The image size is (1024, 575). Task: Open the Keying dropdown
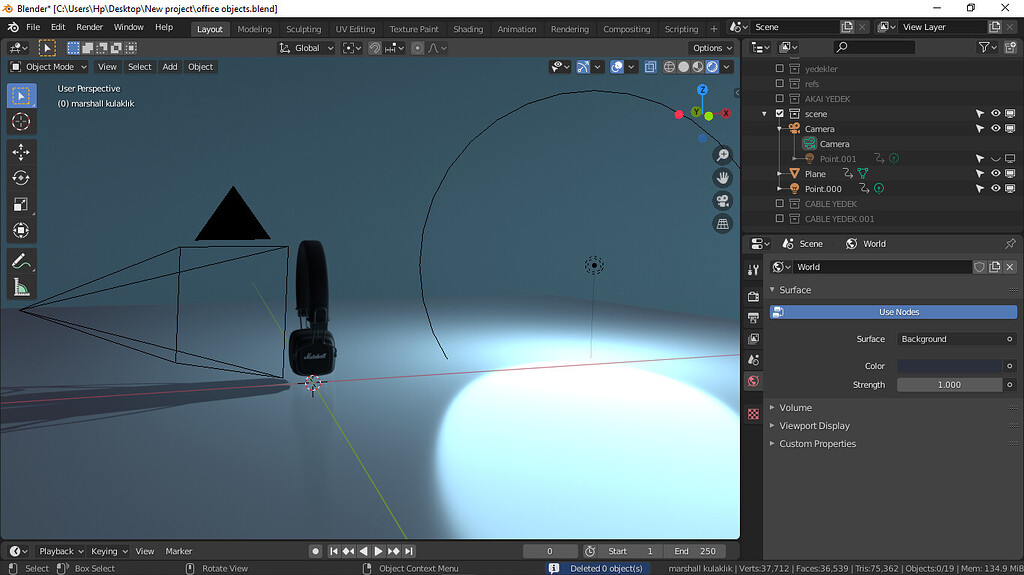pos(108,551)
